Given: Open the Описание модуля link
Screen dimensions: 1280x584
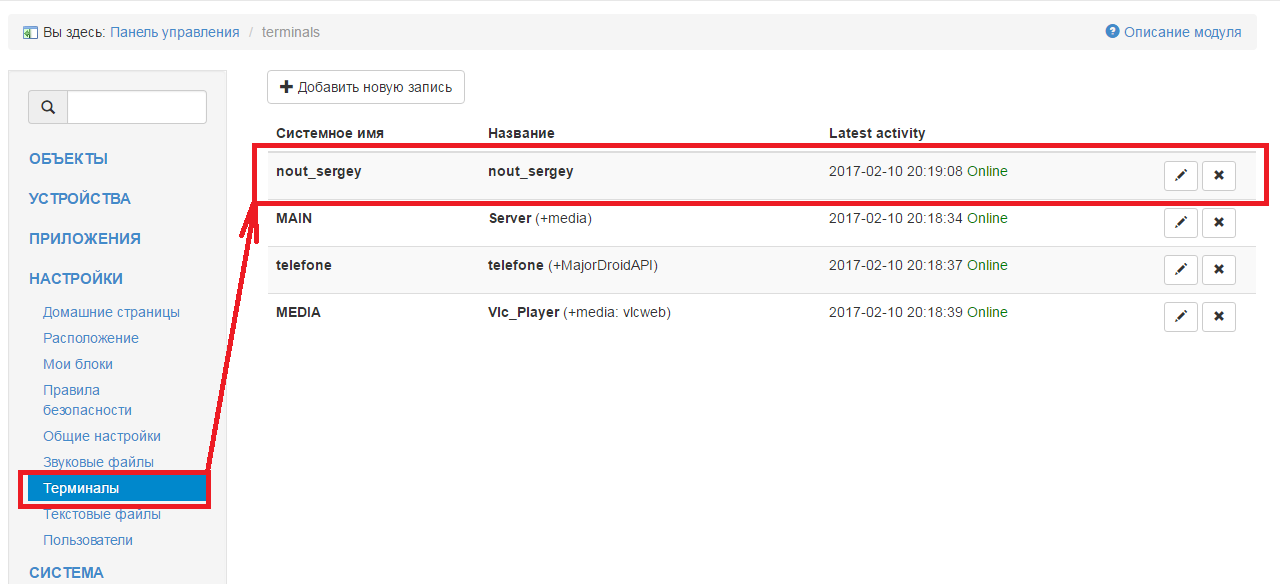Looking at the screenshot, I should 1182,32.
